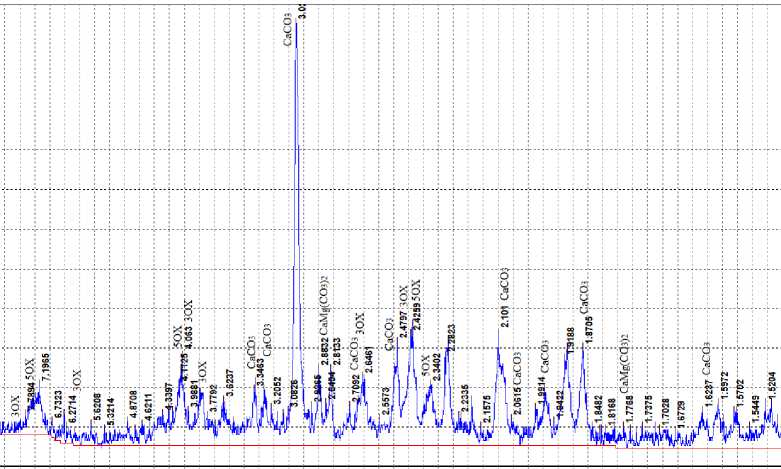Click the CaMg(CO3)2 label above 2.8832
This screenshot has height=469, width=781.
(324, 305)
